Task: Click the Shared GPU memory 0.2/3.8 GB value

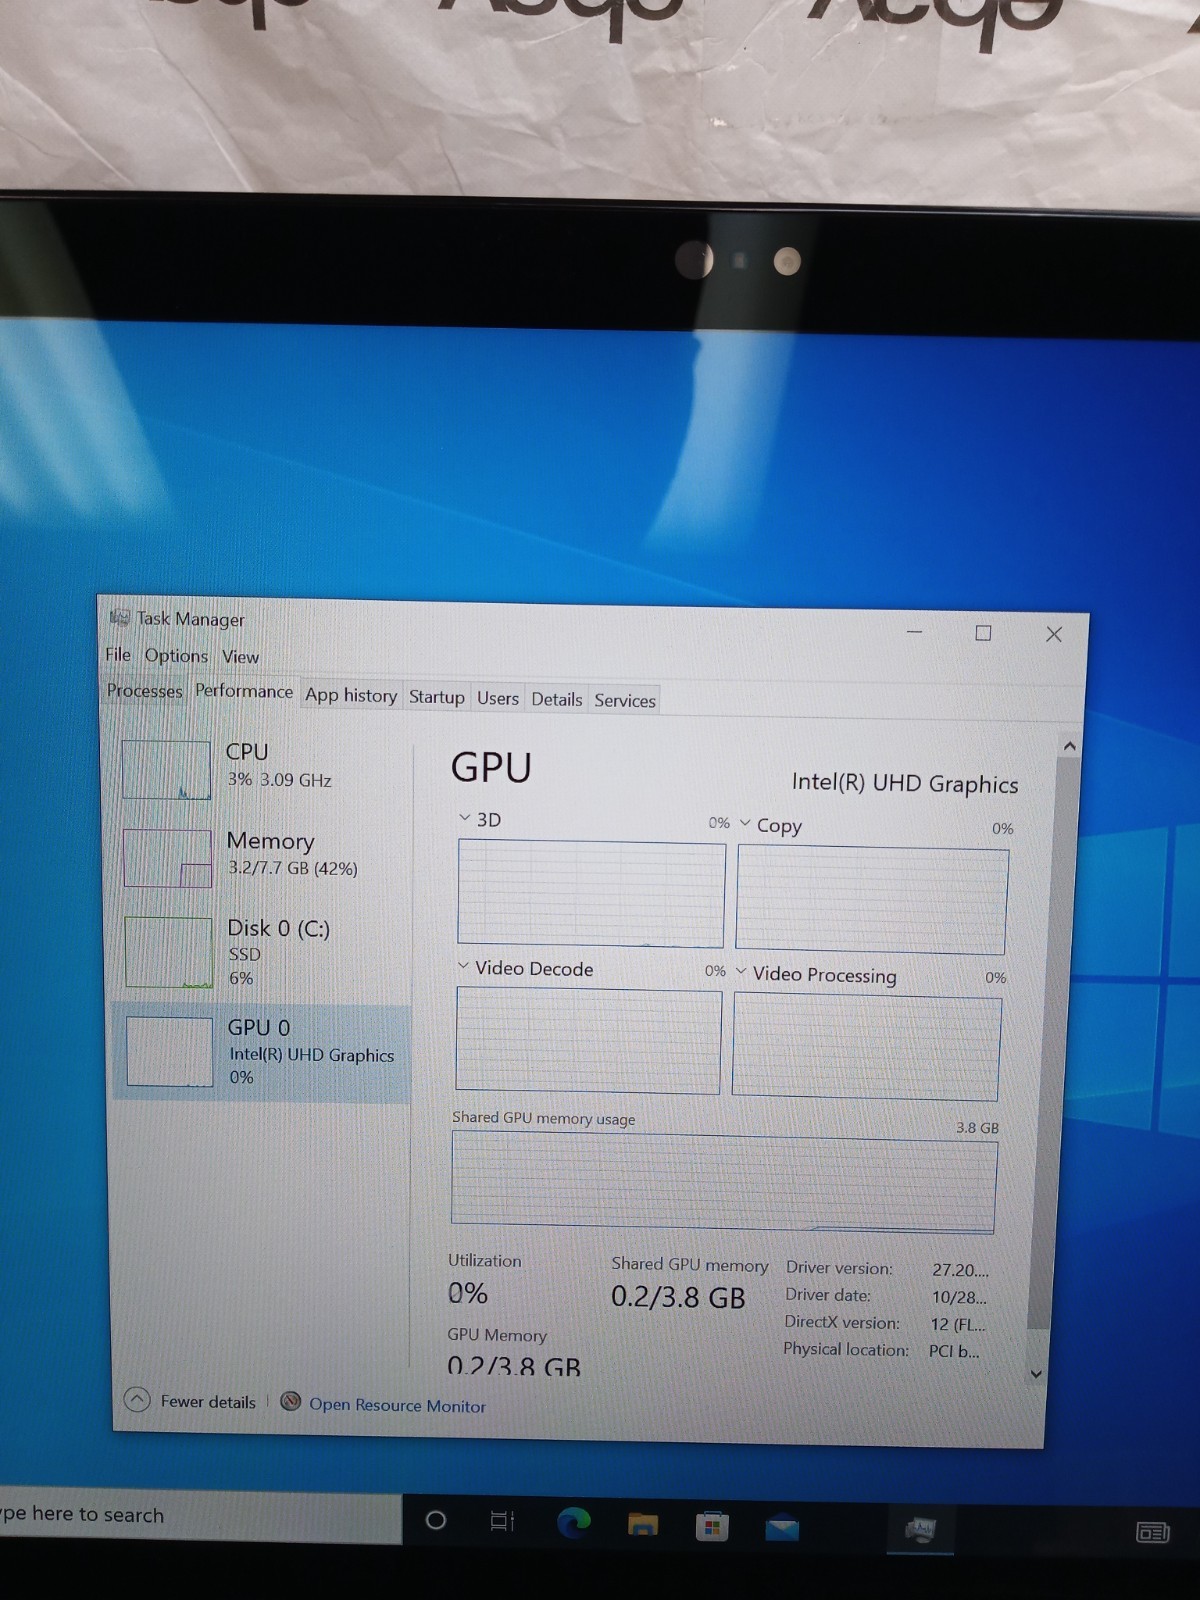Action: 678,1297
